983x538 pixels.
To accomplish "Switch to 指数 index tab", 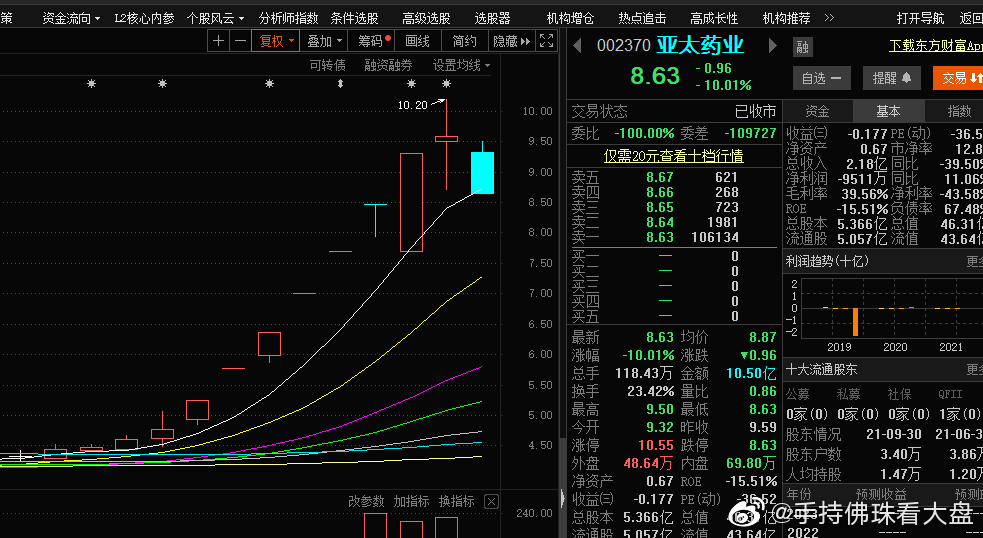I will coord(959,111).
